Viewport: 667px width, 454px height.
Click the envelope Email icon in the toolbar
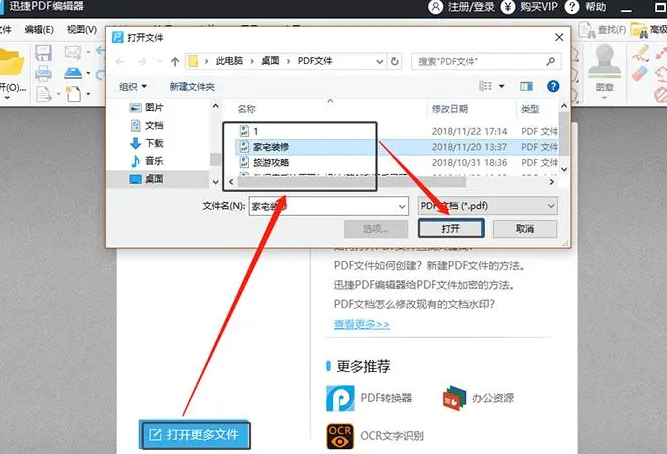point(72,52)
